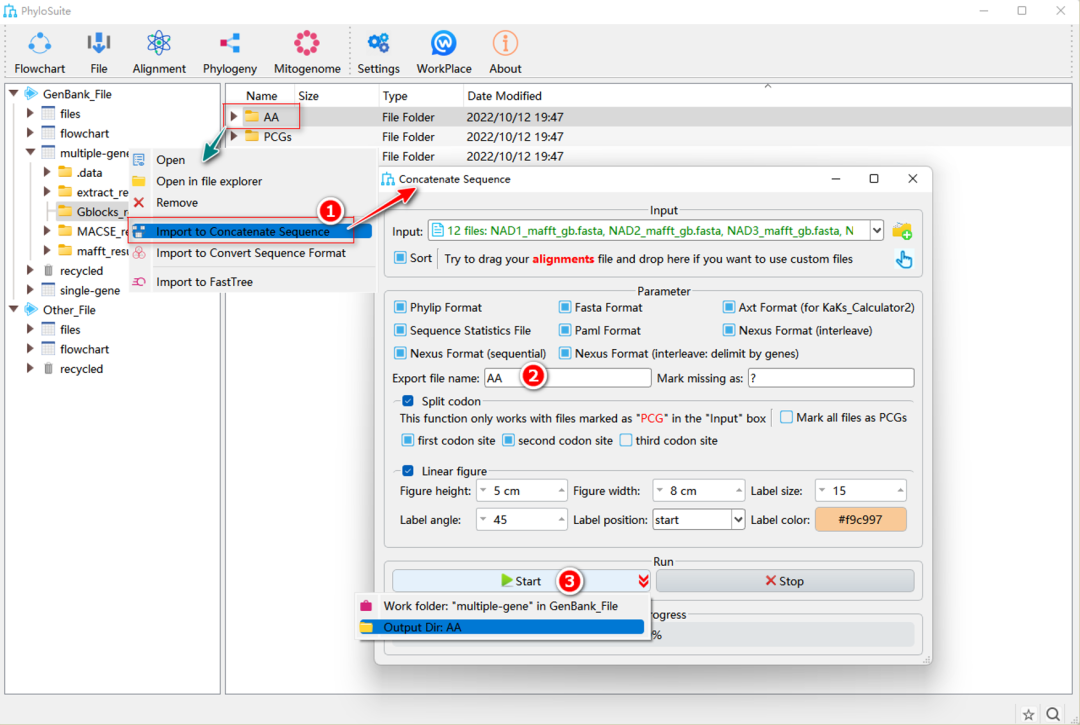Click the recycled trash icon under GenBank_File

coord(48,271)
